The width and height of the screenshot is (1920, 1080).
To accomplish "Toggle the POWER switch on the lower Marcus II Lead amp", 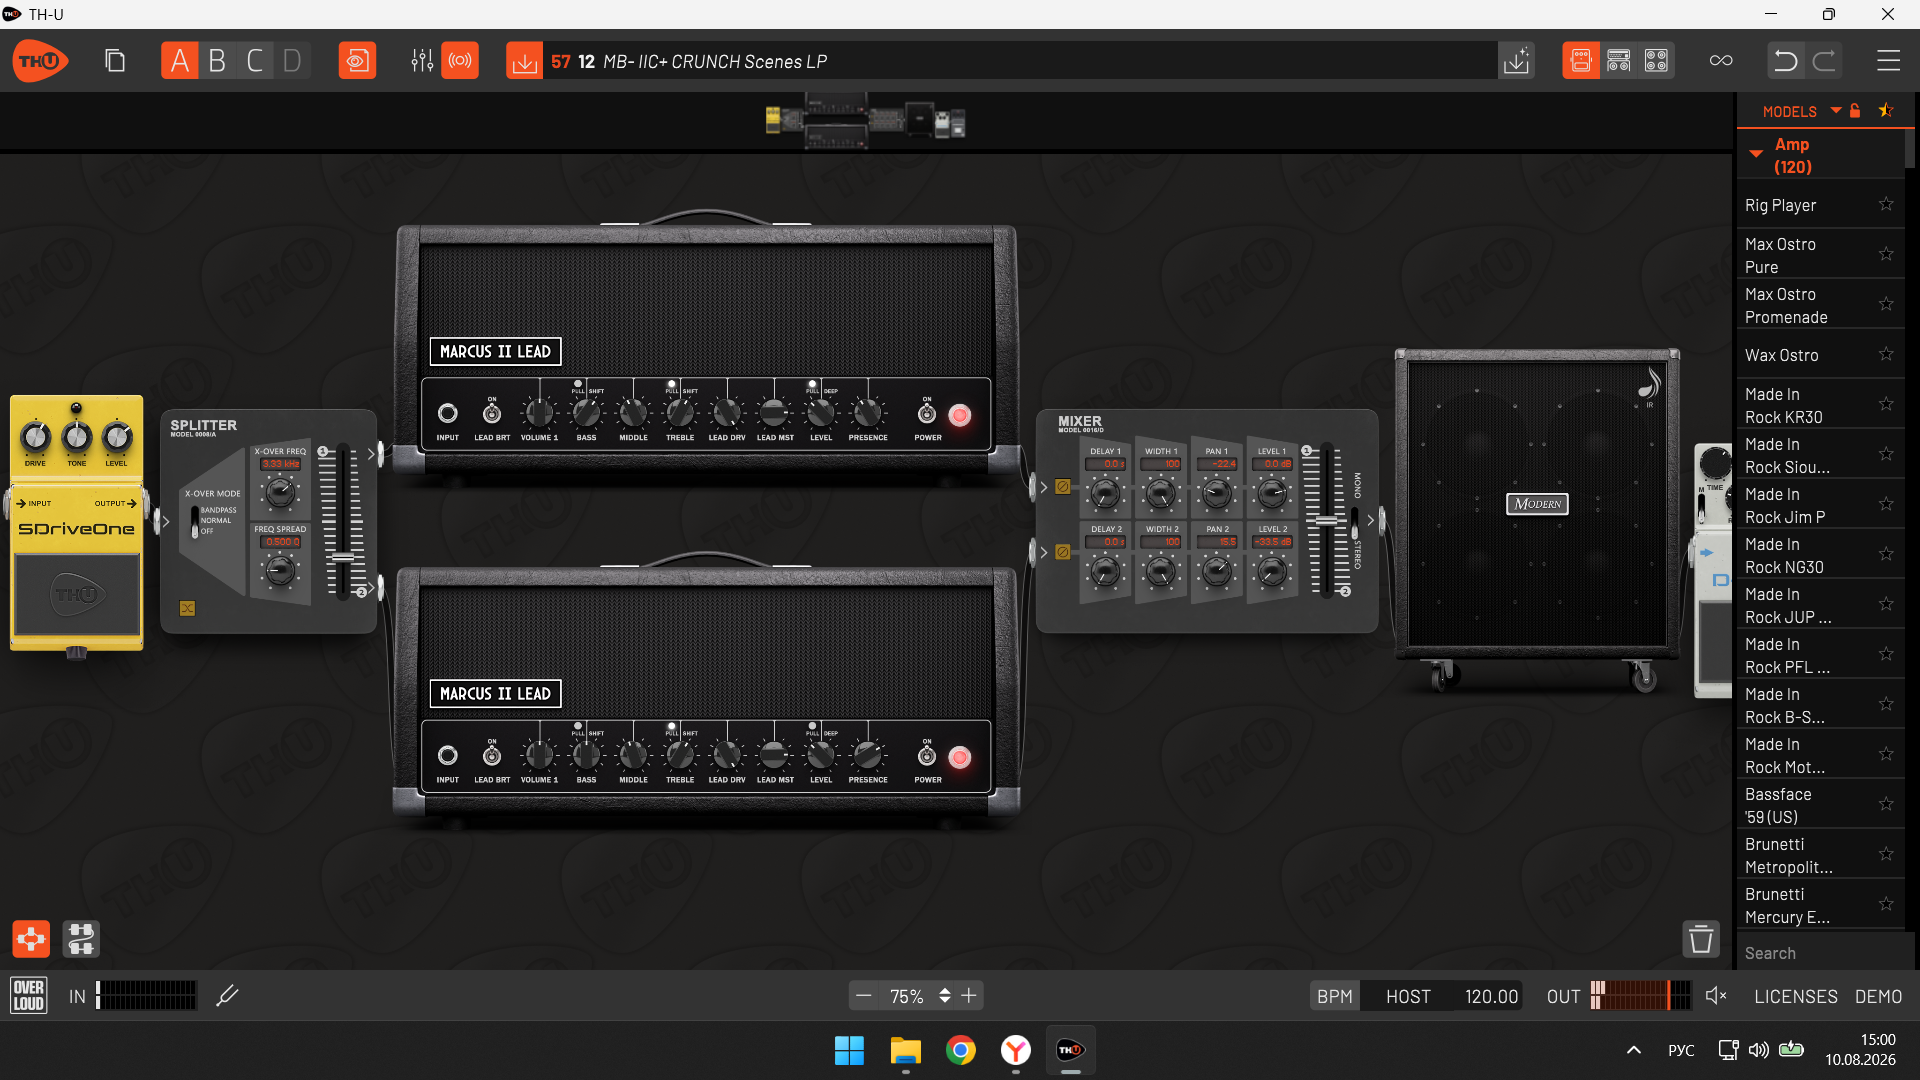I will (927, 755).
